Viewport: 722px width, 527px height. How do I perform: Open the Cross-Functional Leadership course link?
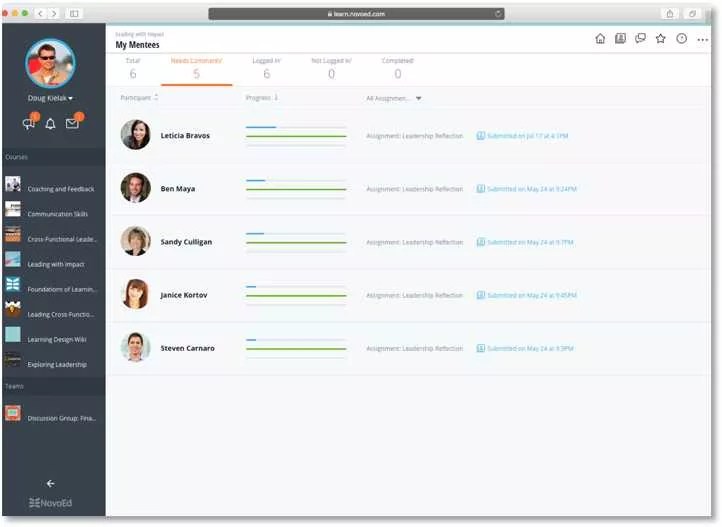62,239
